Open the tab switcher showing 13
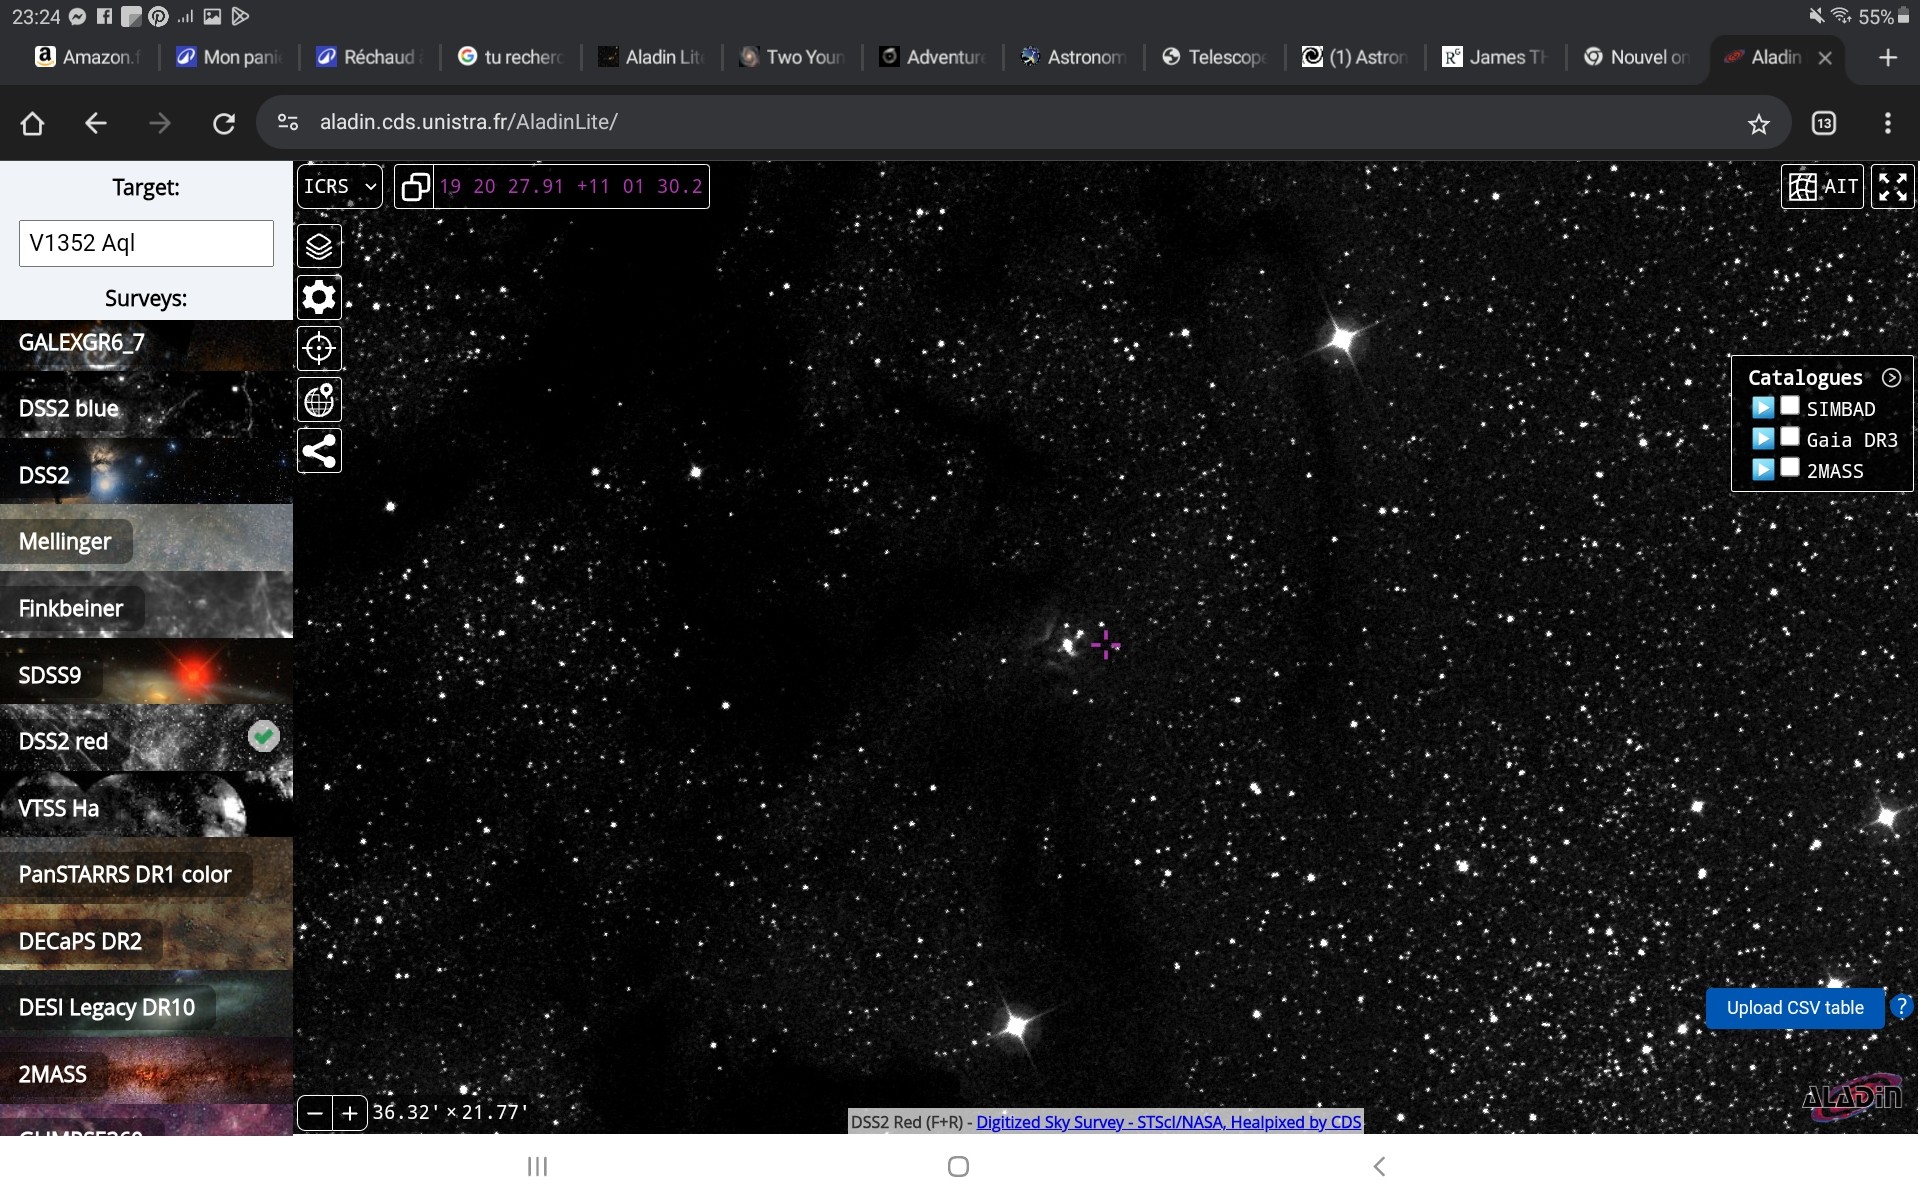 [1824, 123]
